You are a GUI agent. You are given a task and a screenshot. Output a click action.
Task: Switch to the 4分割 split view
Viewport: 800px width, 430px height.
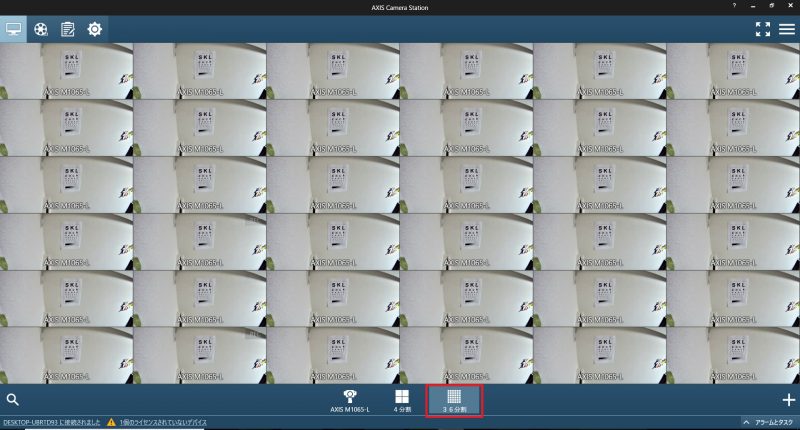[402, 400]
